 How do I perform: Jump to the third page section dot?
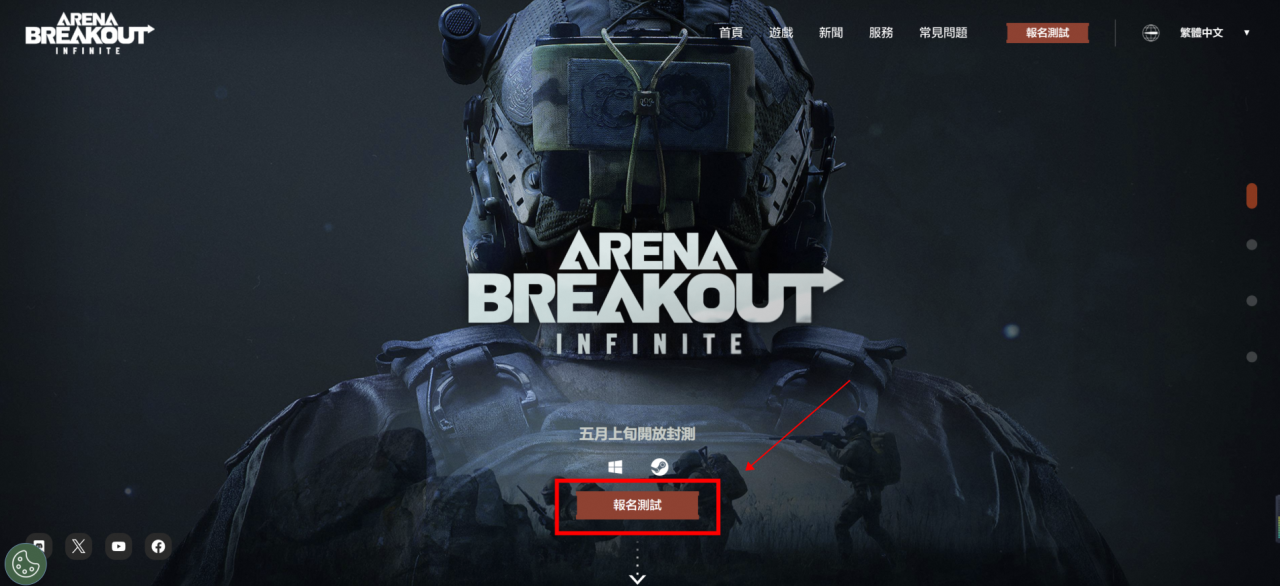point(1252,300)
